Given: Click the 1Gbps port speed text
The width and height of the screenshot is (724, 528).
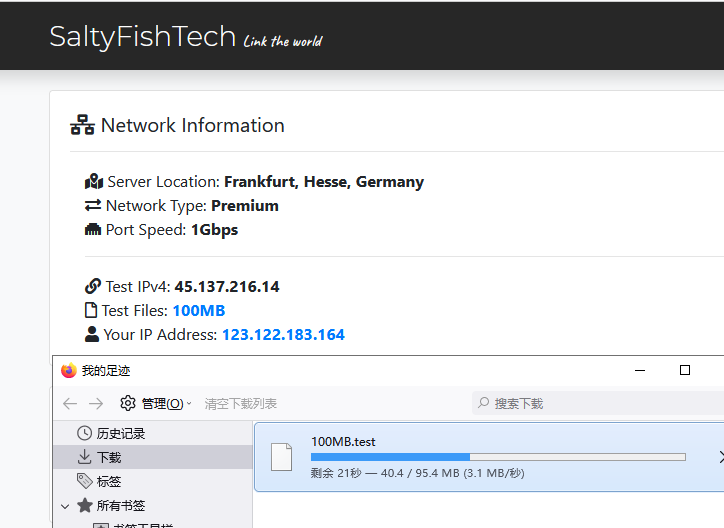Looking at the screenshot, I should tap(214, 230).
